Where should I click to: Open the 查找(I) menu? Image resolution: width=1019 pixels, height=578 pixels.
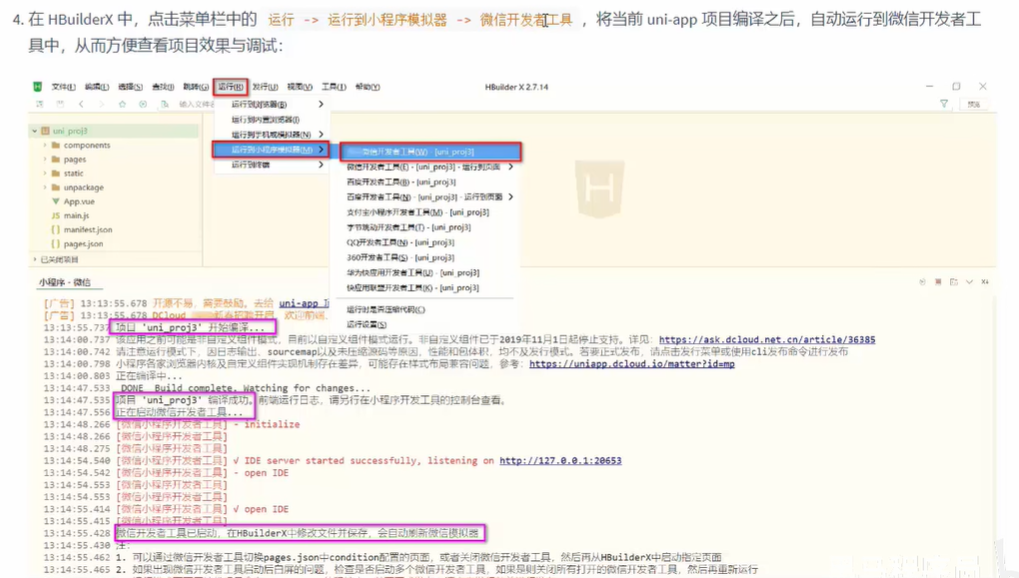(x=163, y=86)
